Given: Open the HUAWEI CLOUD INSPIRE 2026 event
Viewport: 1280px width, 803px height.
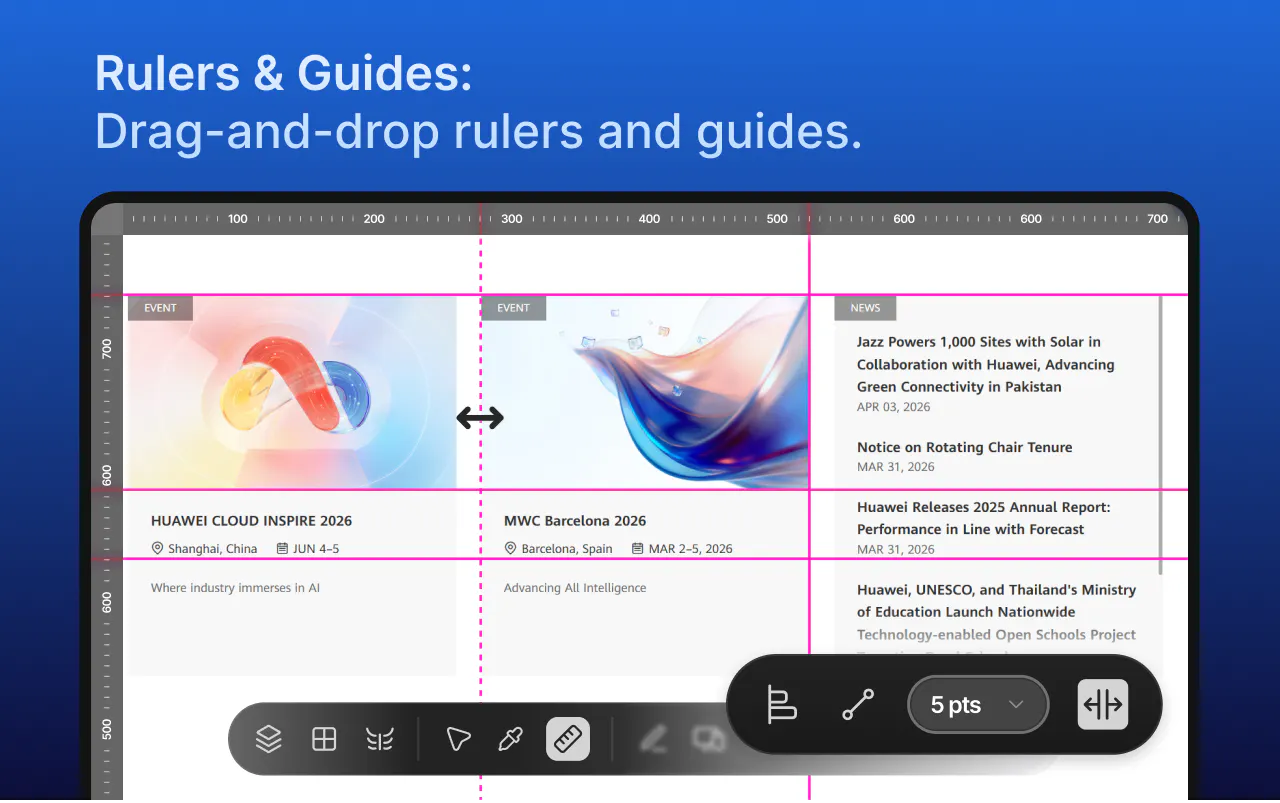Looking at the screenshot, I should (251, 521).
